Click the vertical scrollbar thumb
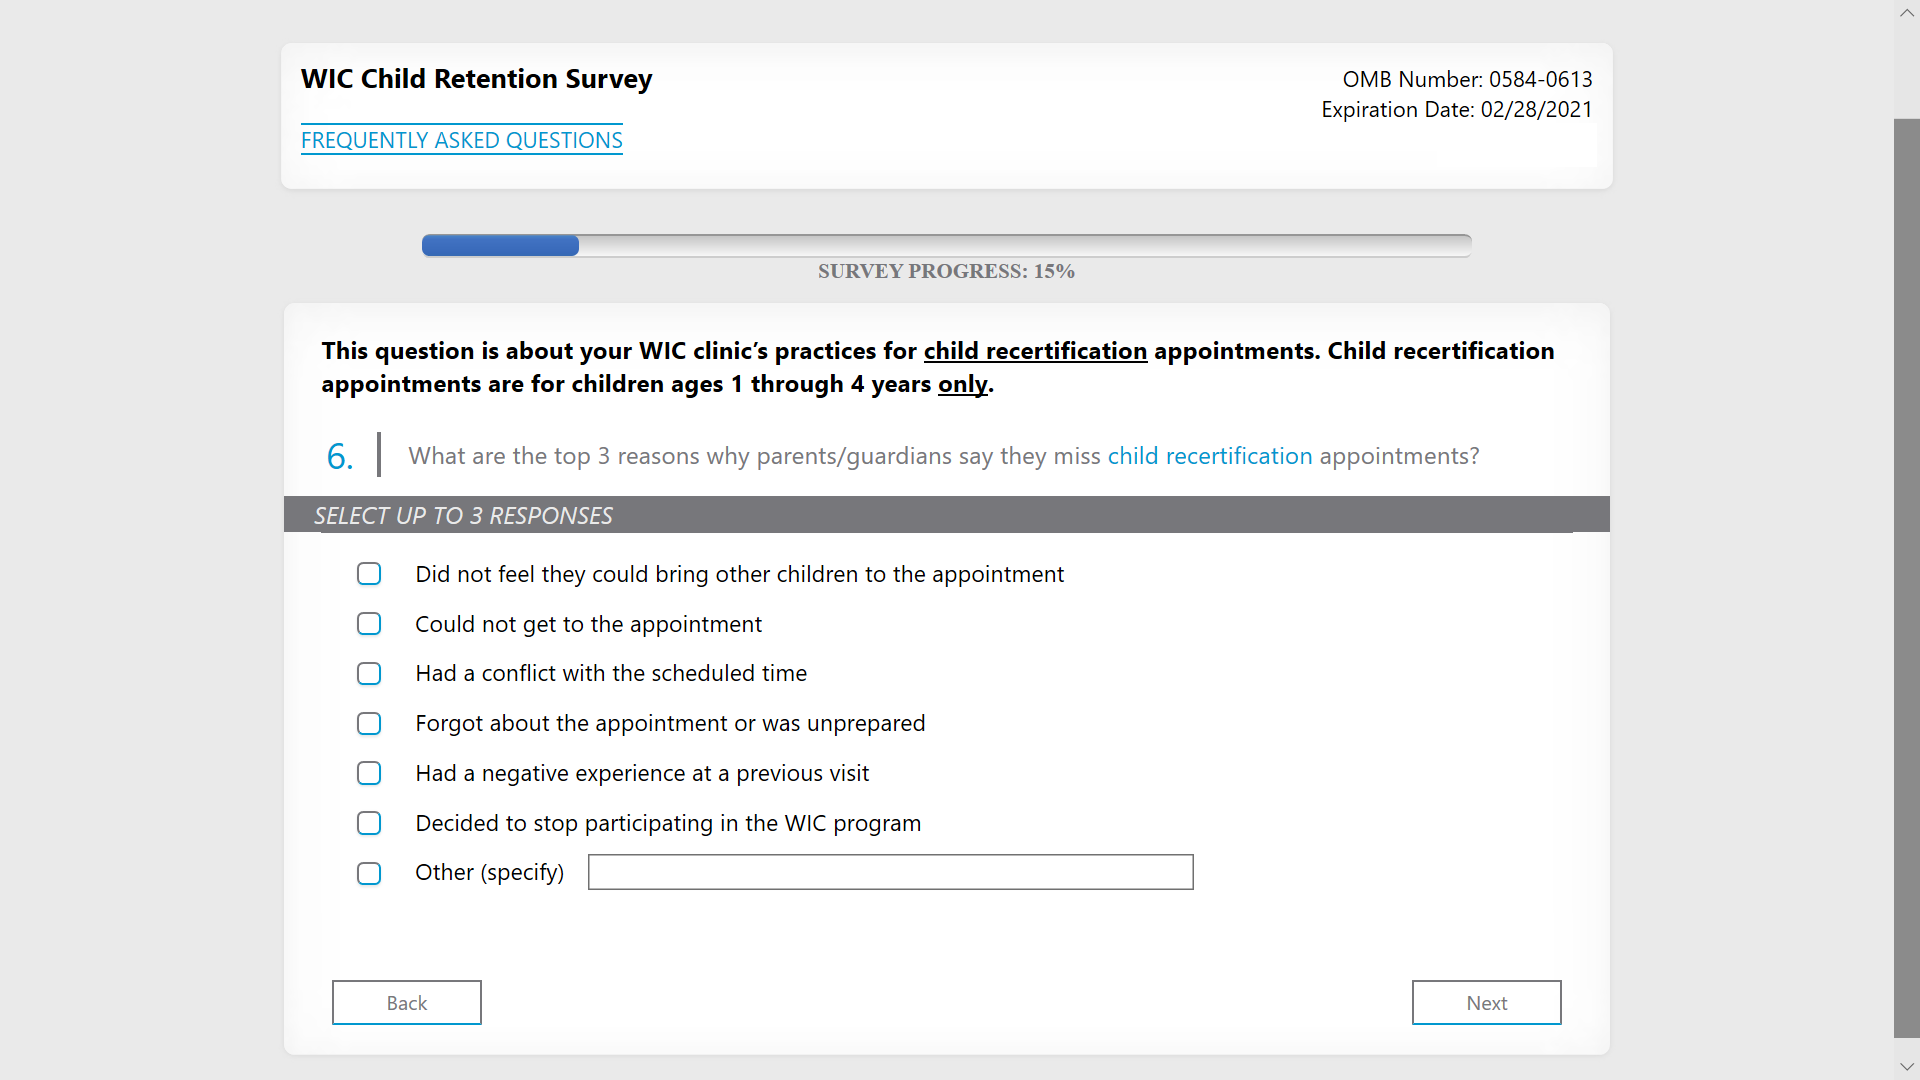The image size is (1920, 1080). [x=1906, y=578]
